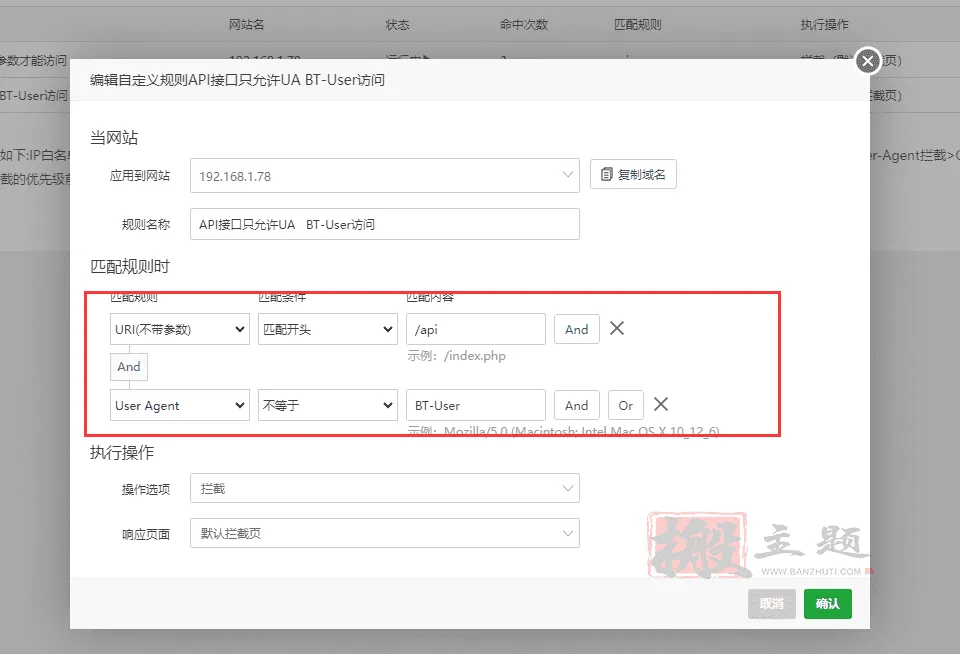Click the 执行操作 section heading in dialog

pos(122,453)
